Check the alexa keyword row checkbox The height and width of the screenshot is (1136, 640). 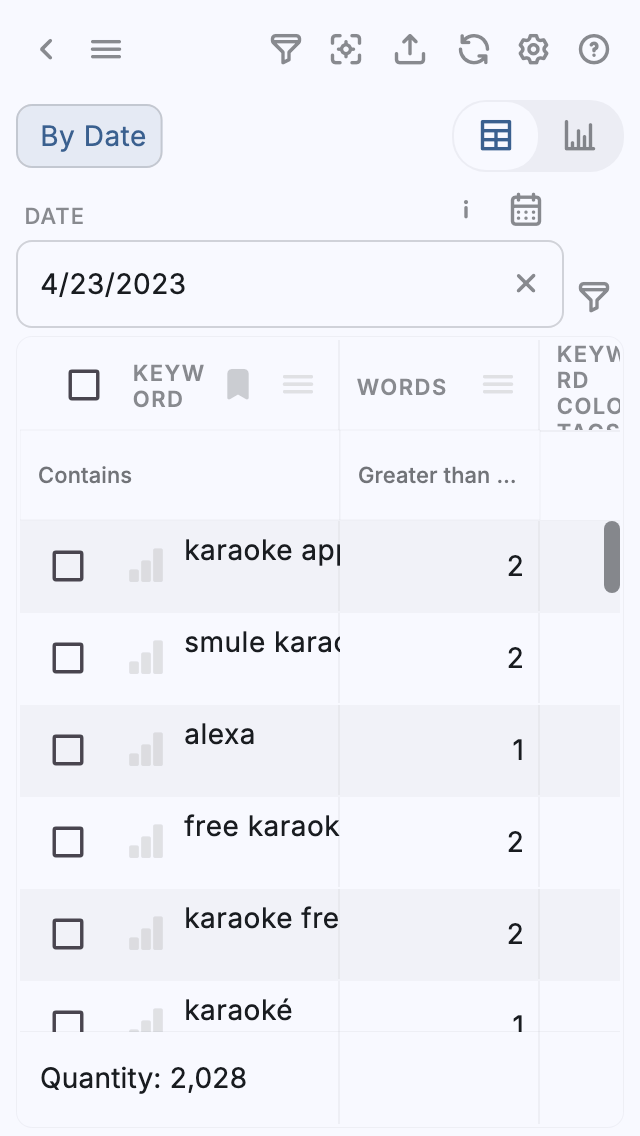point(68,750)
